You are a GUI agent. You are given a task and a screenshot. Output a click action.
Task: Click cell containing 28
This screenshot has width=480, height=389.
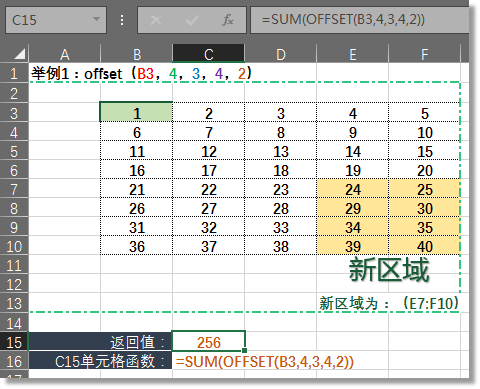[x=281, y=208]
